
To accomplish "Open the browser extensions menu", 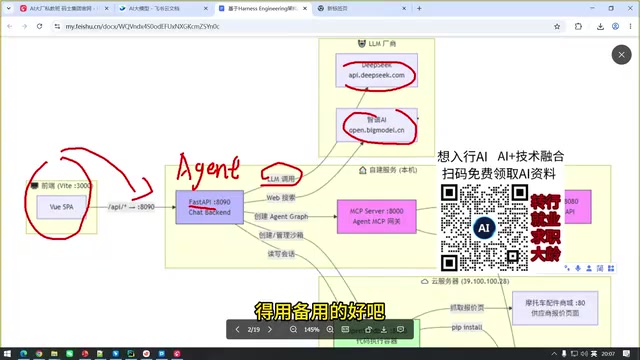I will 578,26.
